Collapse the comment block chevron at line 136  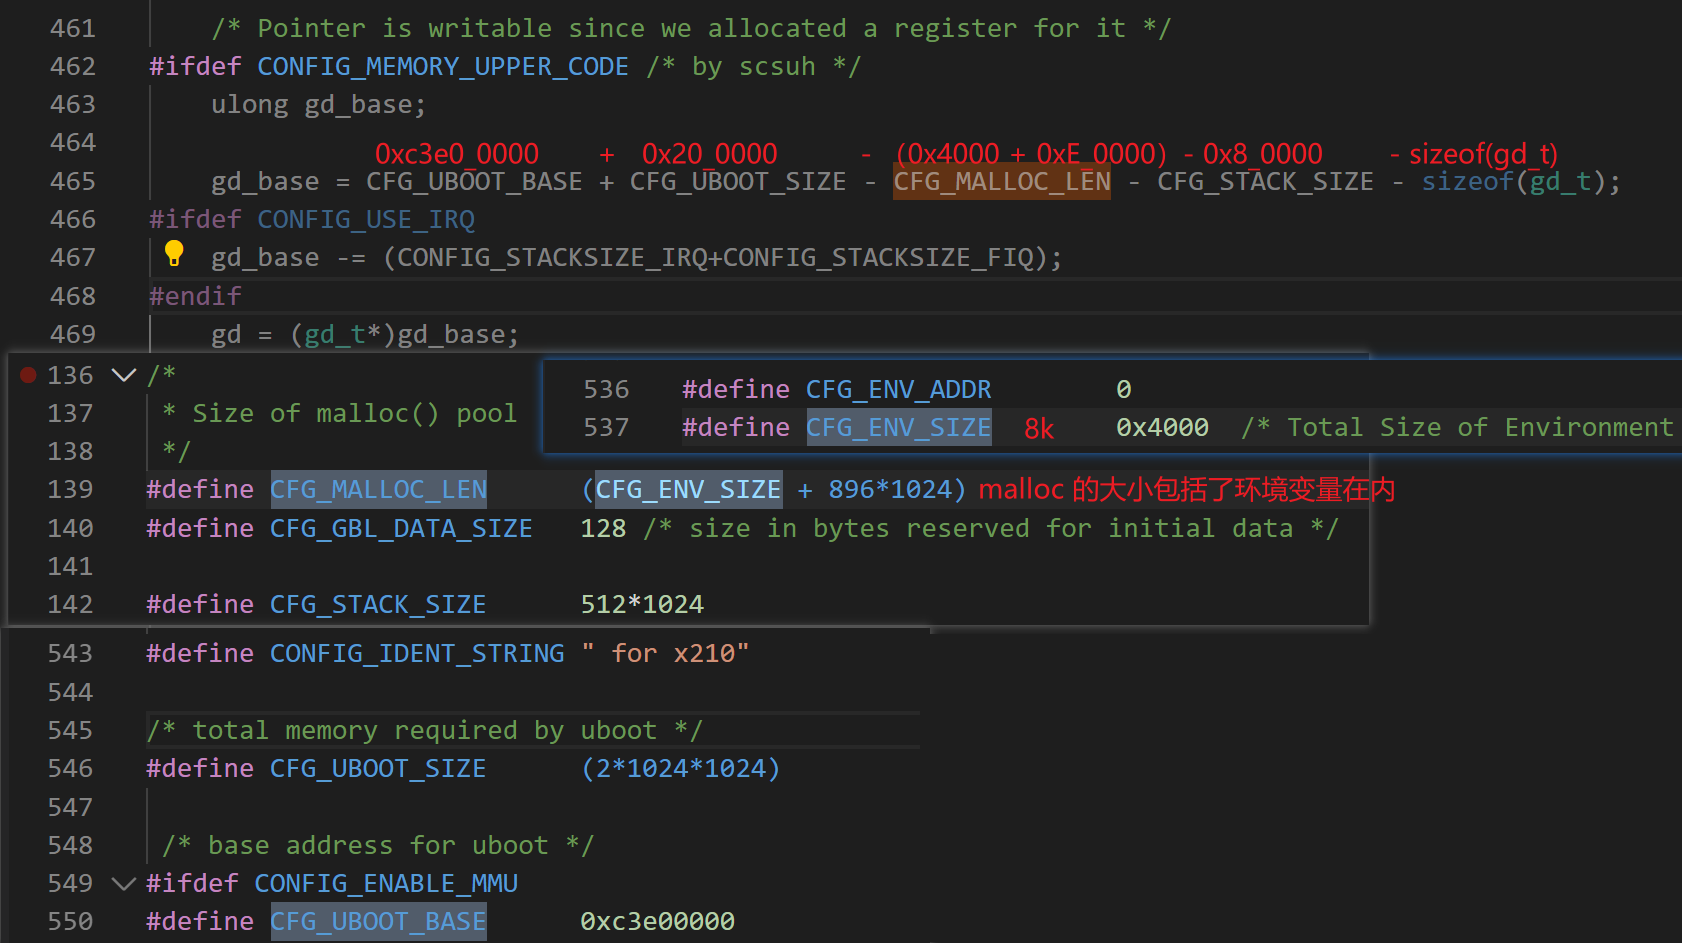tap(124, 375)
